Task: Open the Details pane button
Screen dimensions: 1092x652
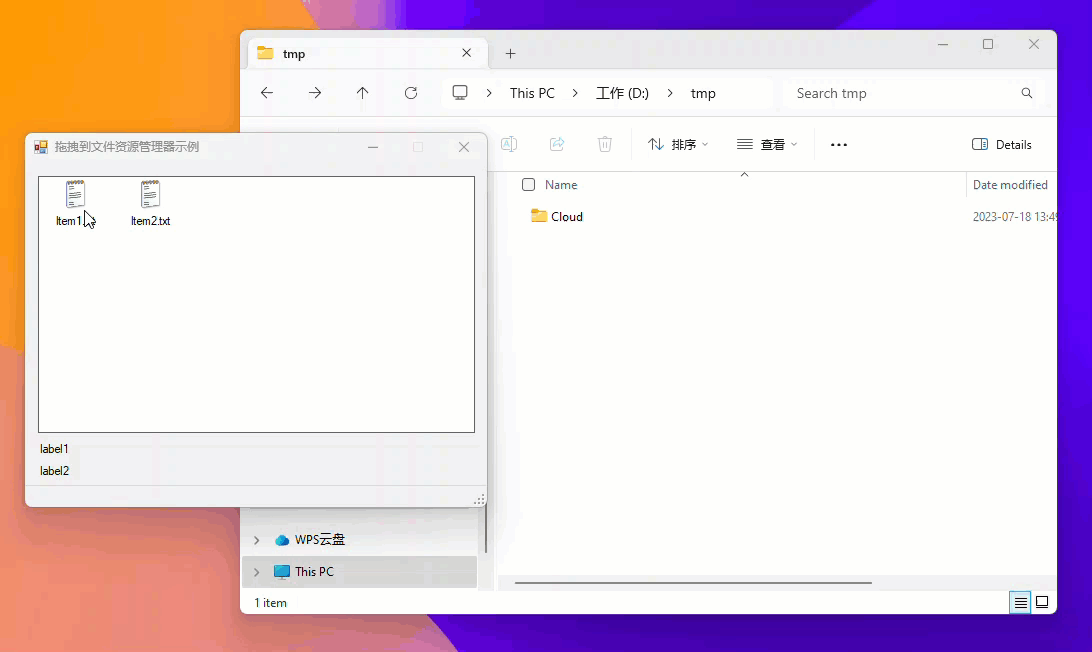Action: (1002, 144)
